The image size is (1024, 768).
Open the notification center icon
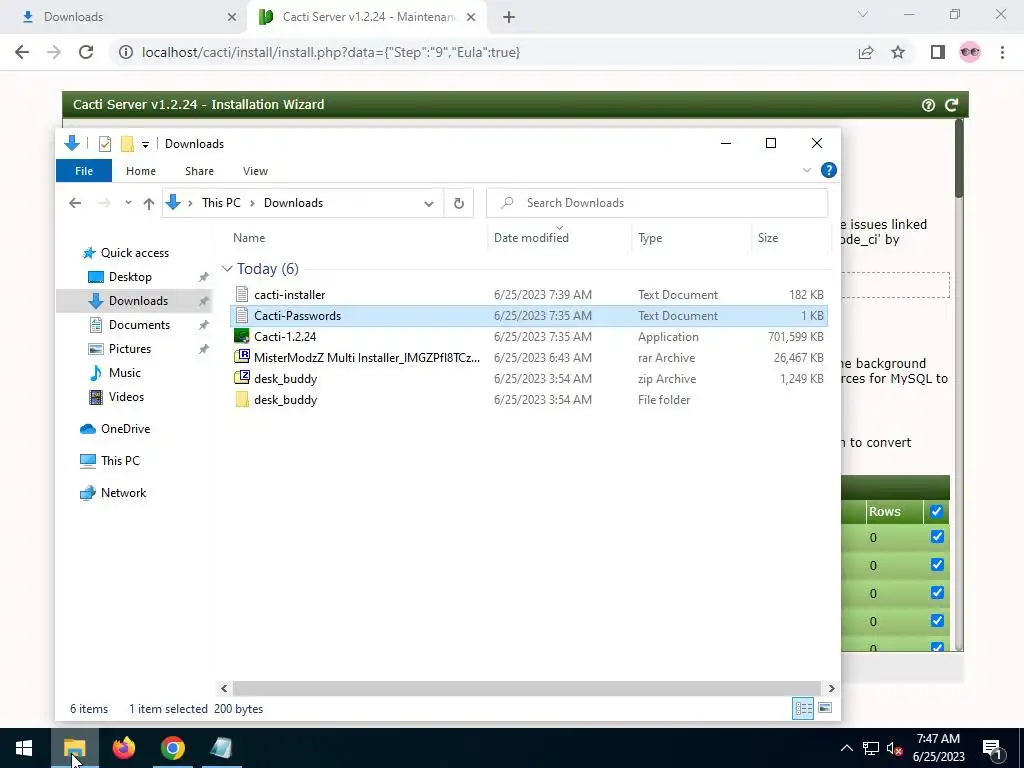coord(993,748)
